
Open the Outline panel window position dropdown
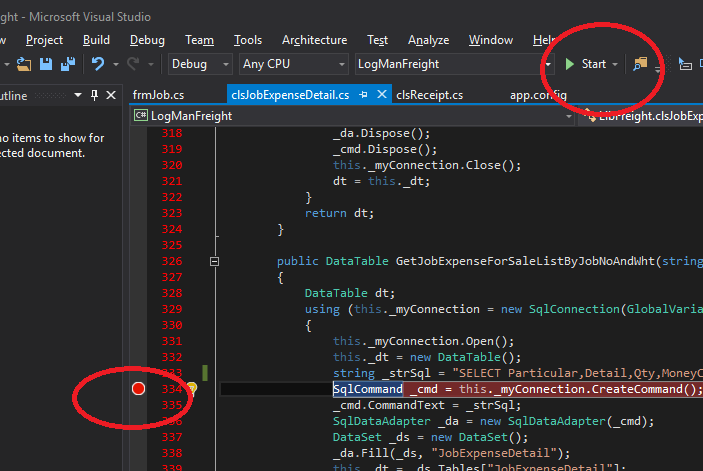point(78,95)
